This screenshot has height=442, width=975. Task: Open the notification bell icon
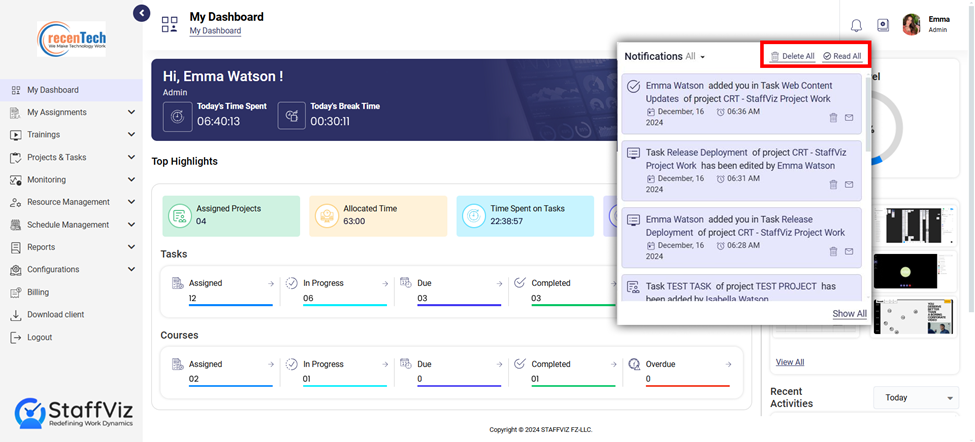[856, 25]
